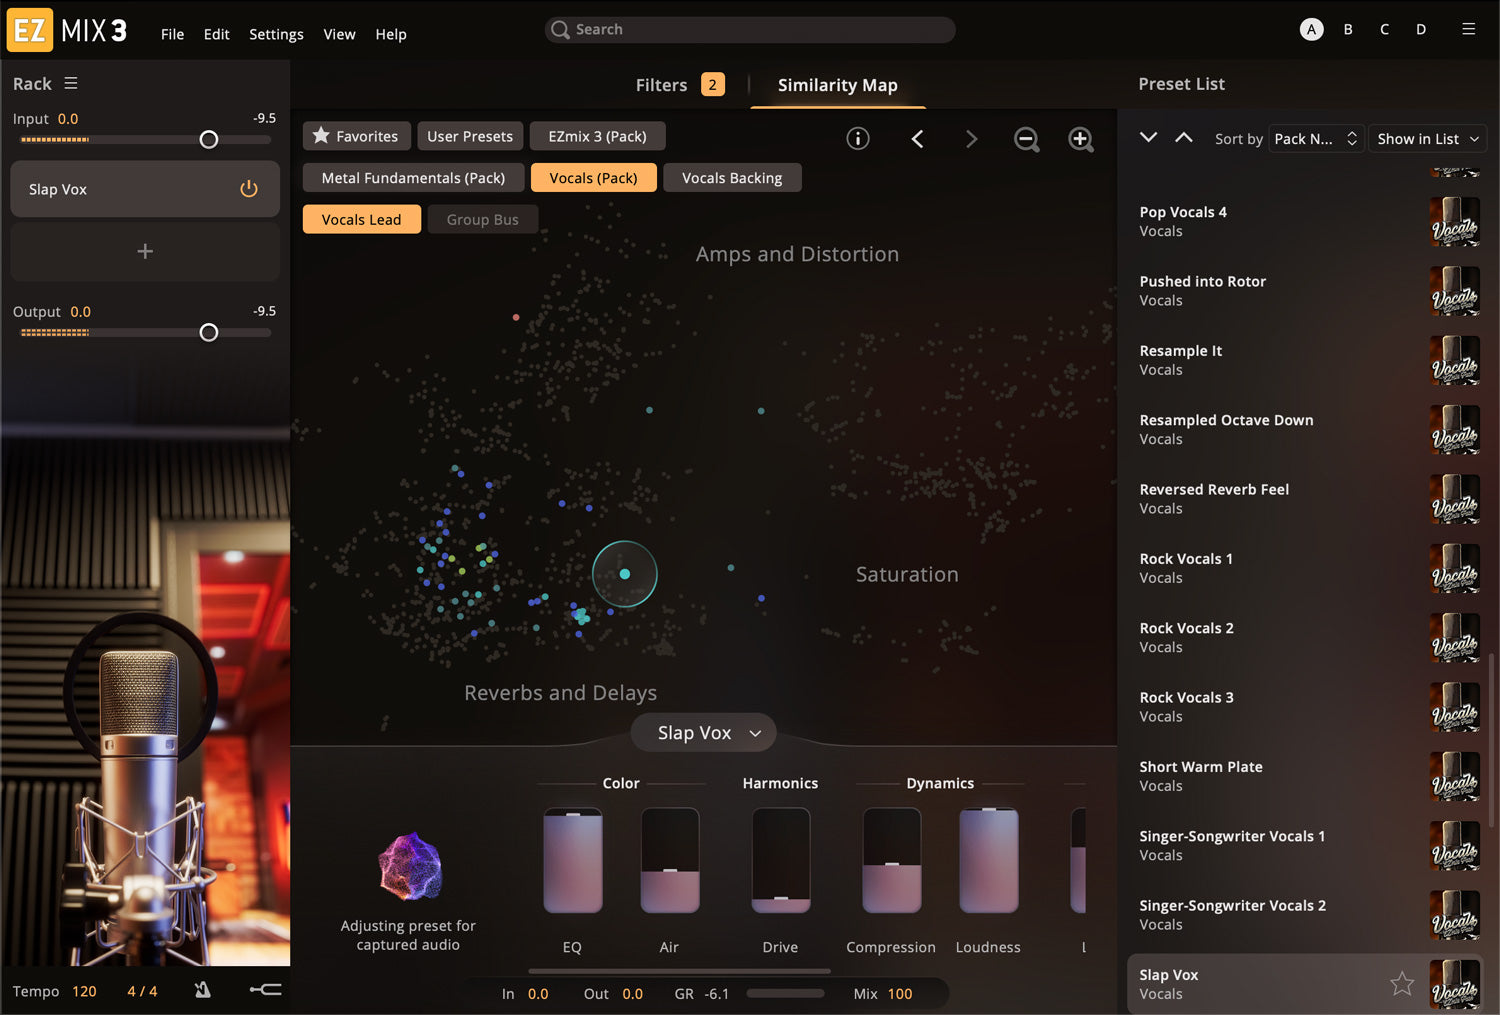The width and height of the screenshot is (1500, 1015).
Task: Jump to previous preset with up chevron
Action: (x=1184, y=137)
